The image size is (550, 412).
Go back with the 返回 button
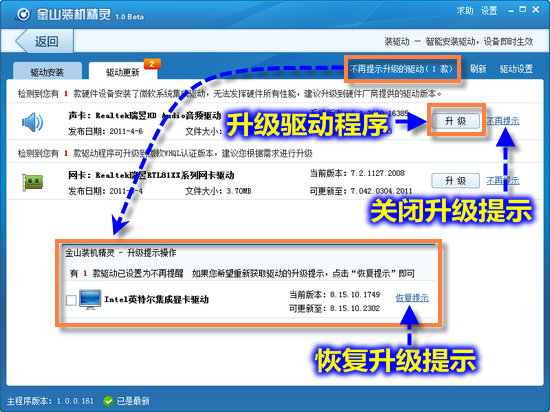tap(45, 41)
